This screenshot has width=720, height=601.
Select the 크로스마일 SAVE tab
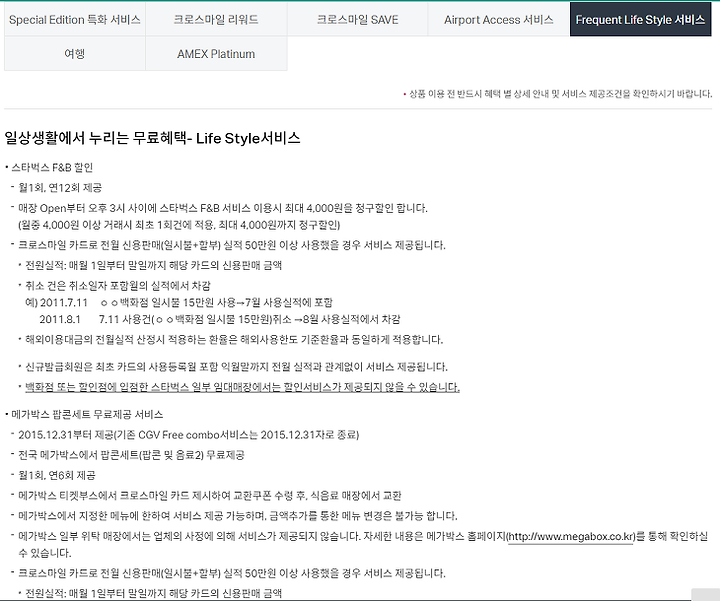coord(357,19)
